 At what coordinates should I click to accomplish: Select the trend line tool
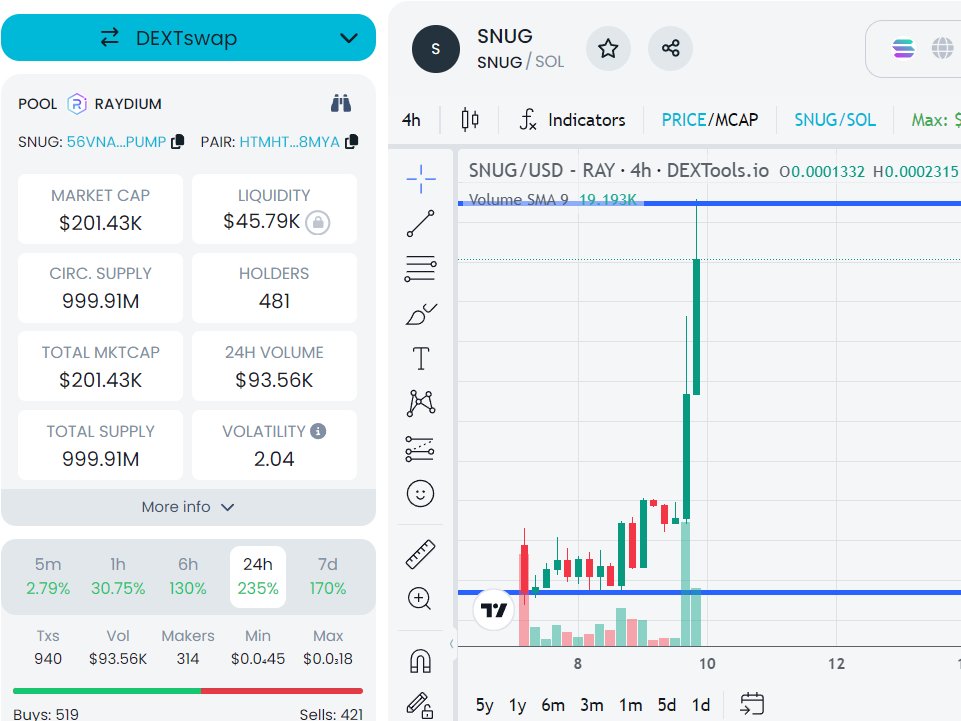pyautogui.click(x=420, y=223)
